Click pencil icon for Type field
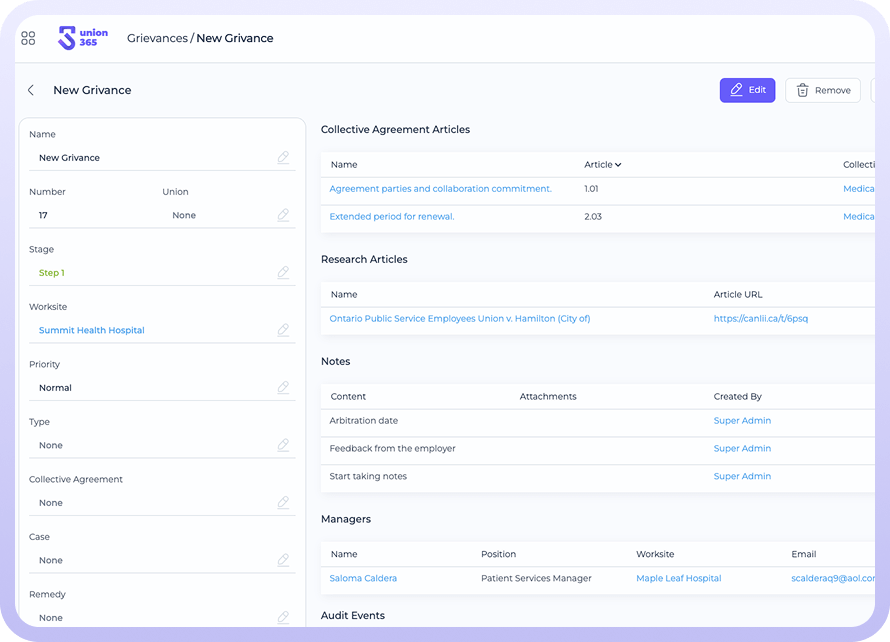Viewport: 890px width, 642px height. tap(284, 445)
